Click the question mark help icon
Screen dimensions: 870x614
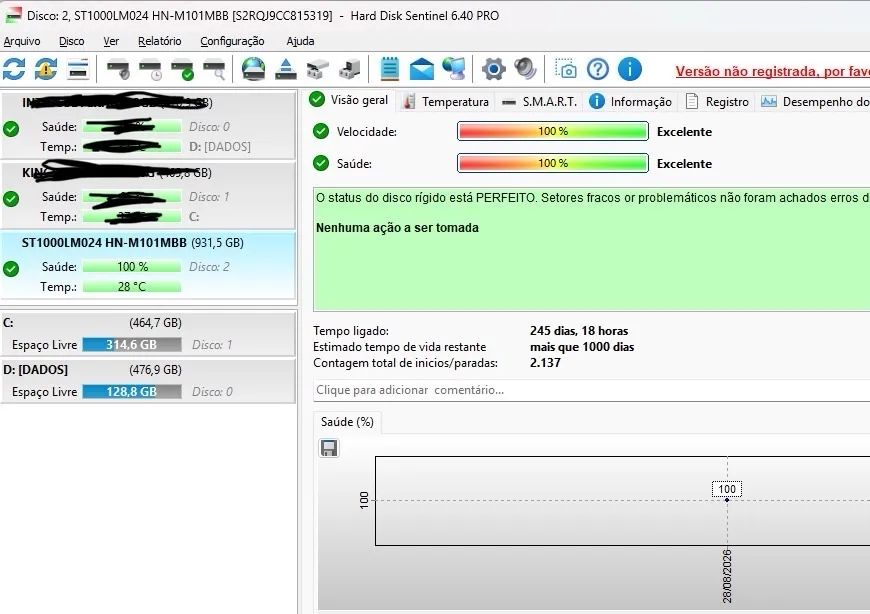tap(598, 69)
